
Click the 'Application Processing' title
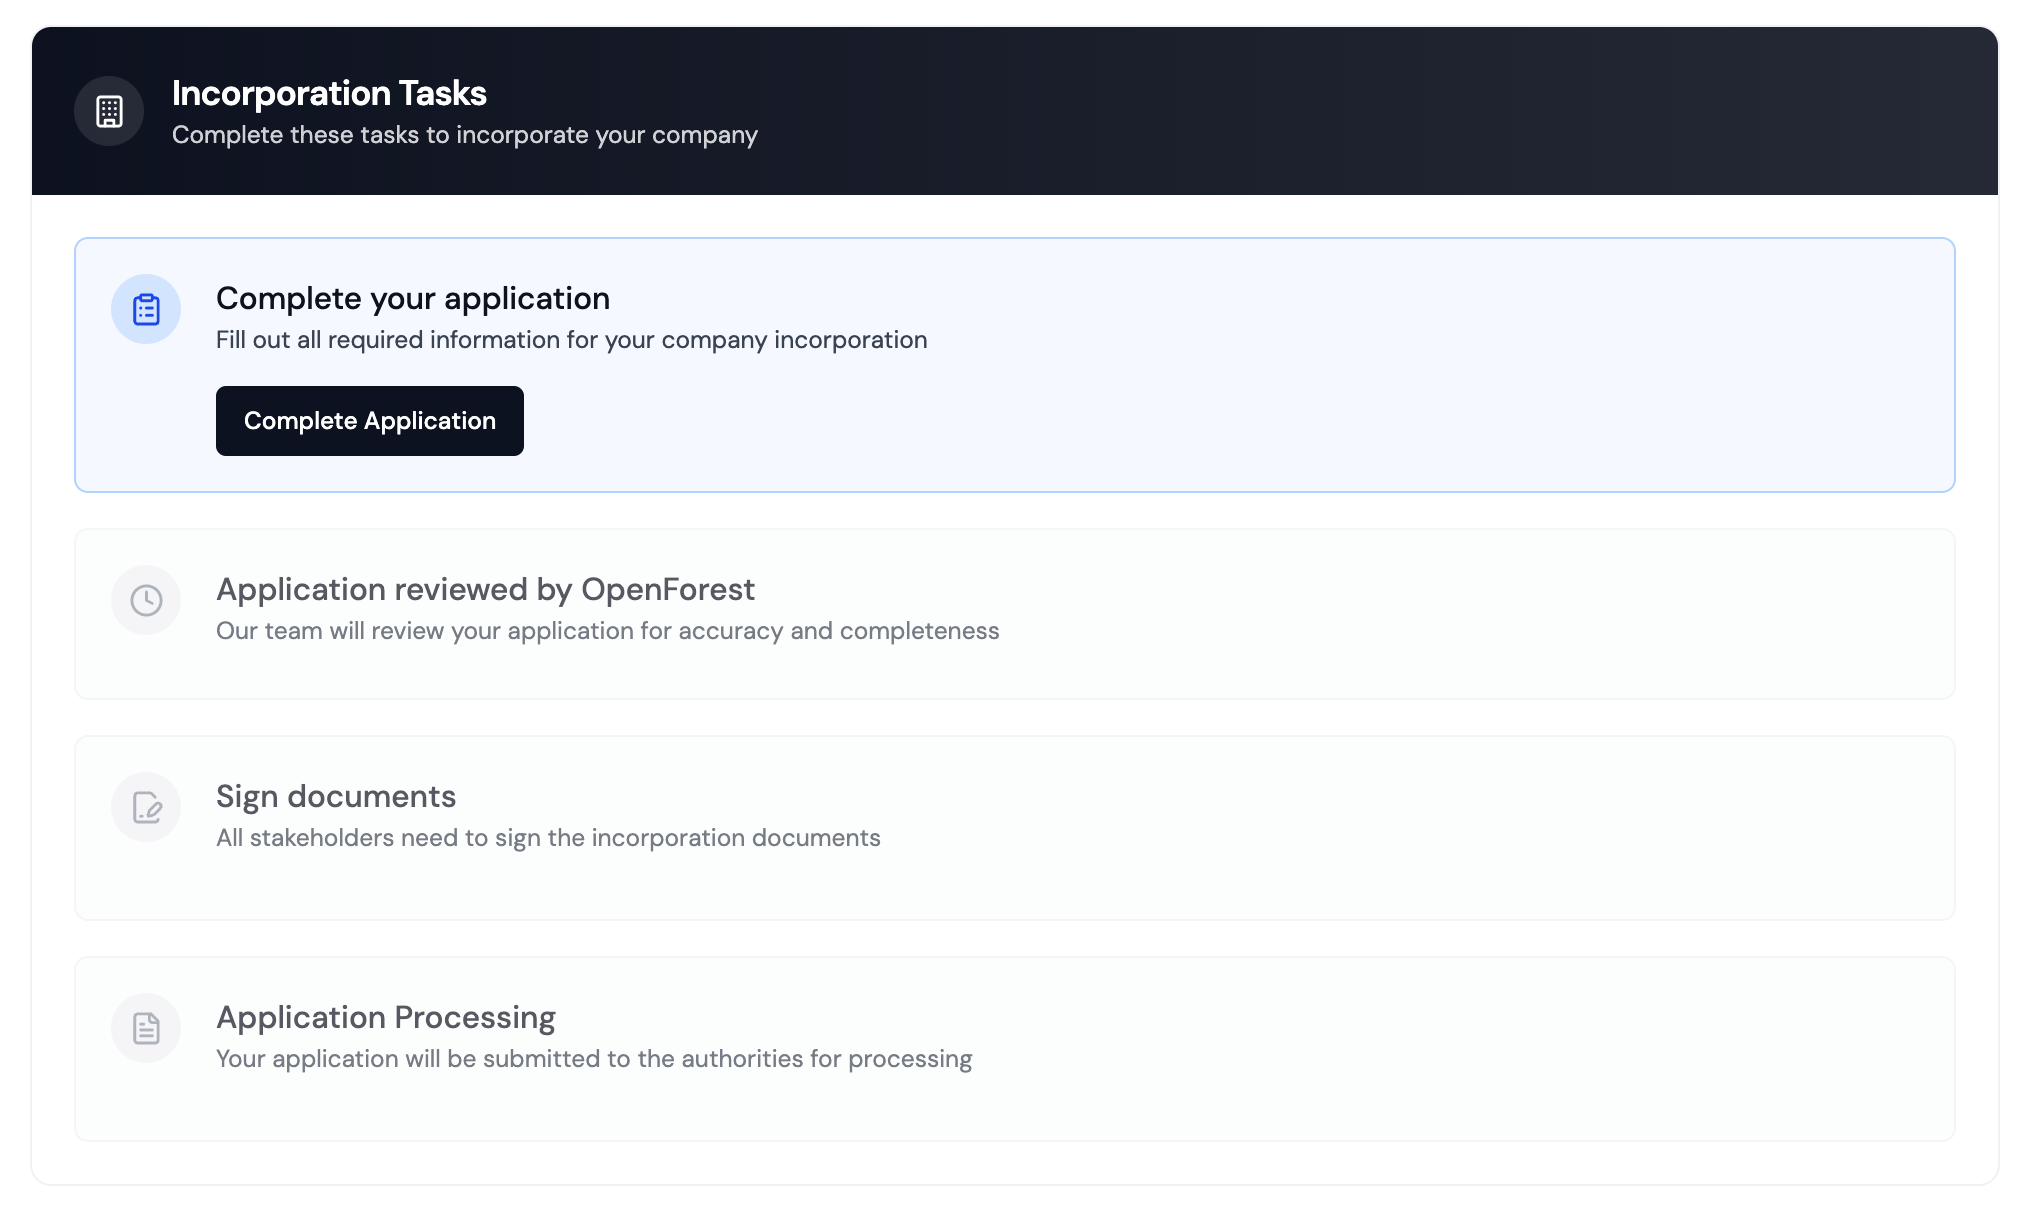(386, 1017)
